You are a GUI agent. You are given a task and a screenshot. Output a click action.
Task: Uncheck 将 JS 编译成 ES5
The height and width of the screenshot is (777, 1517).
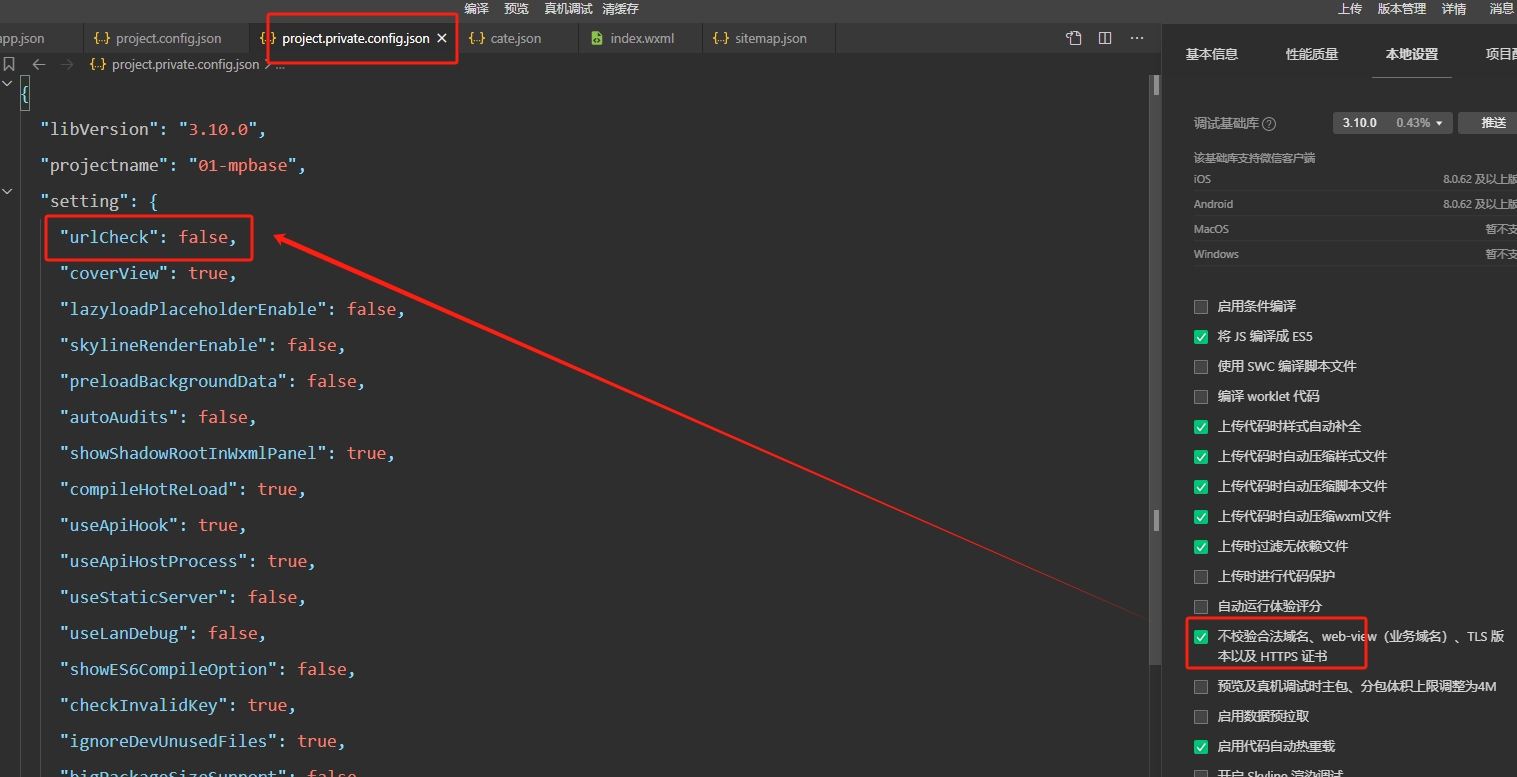click(x=1201, y=336)
